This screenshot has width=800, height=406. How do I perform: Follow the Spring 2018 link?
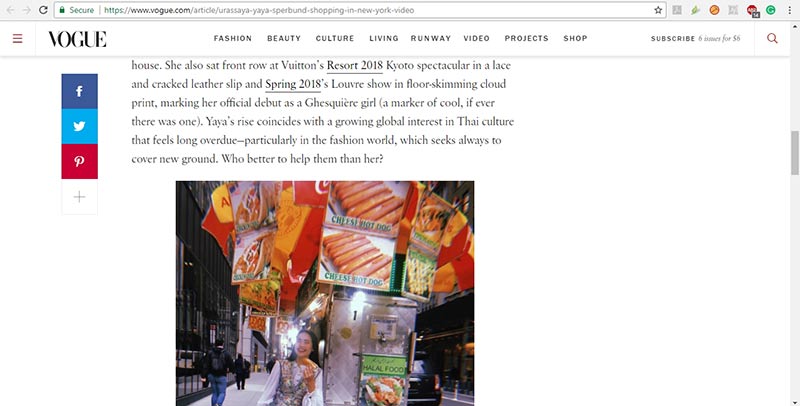293,84
